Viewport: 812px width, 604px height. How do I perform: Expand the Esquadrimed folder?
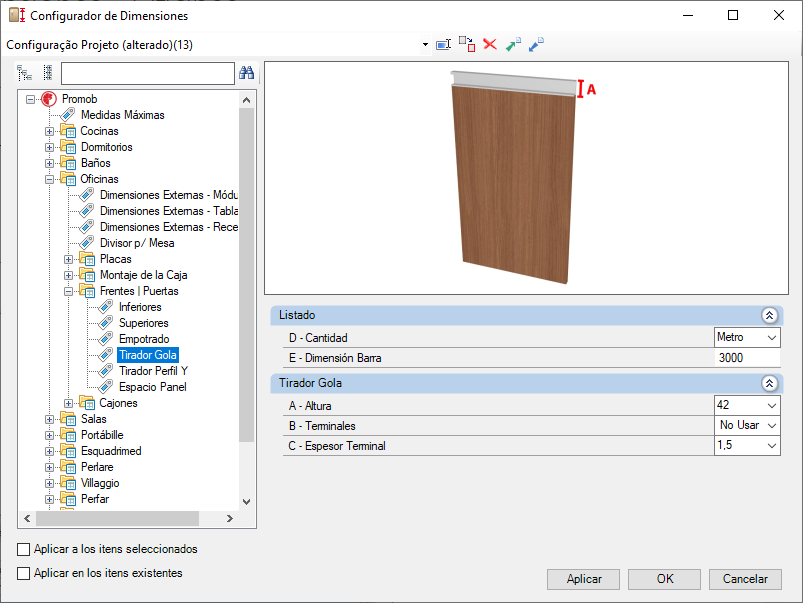pyautogui.click(x=49, y=452)
